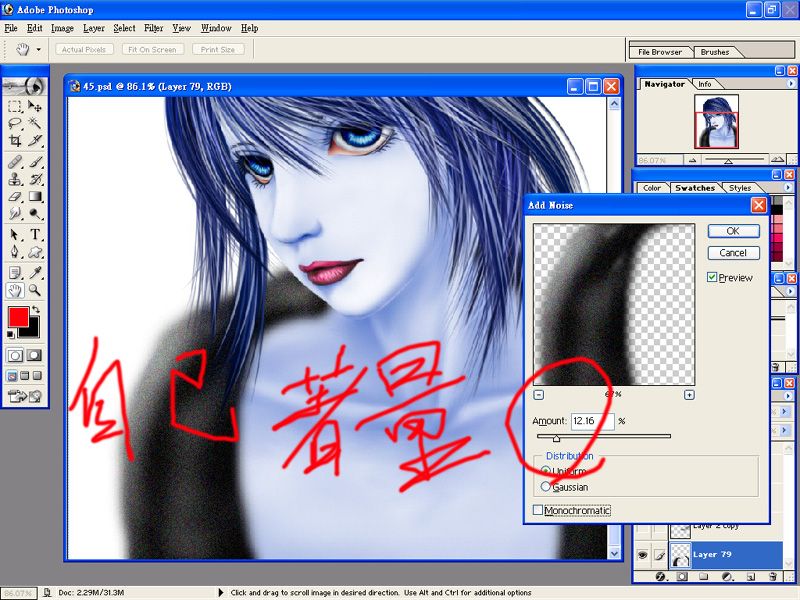Select the Smudge tool

tap(15, 213)
